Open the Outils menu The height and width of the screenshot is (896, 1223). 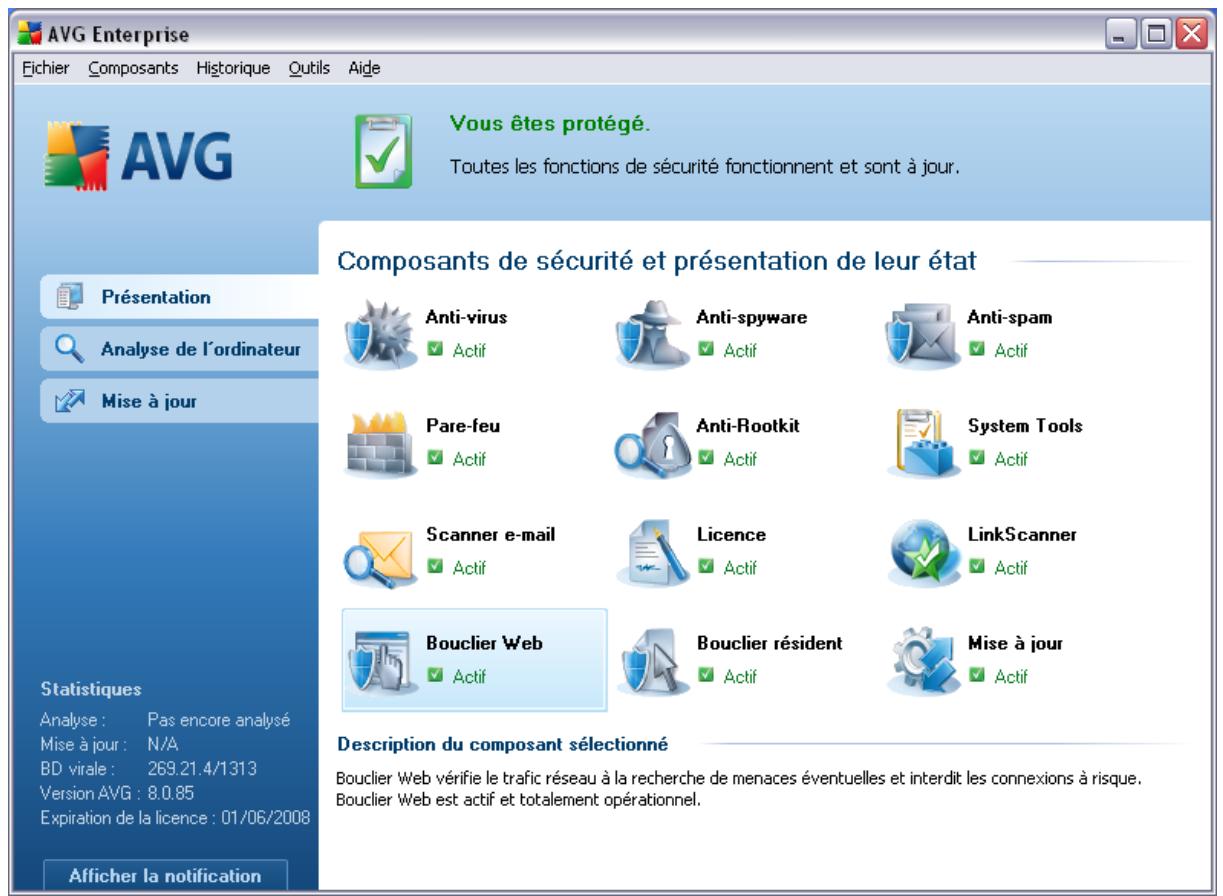pos(309,69)
